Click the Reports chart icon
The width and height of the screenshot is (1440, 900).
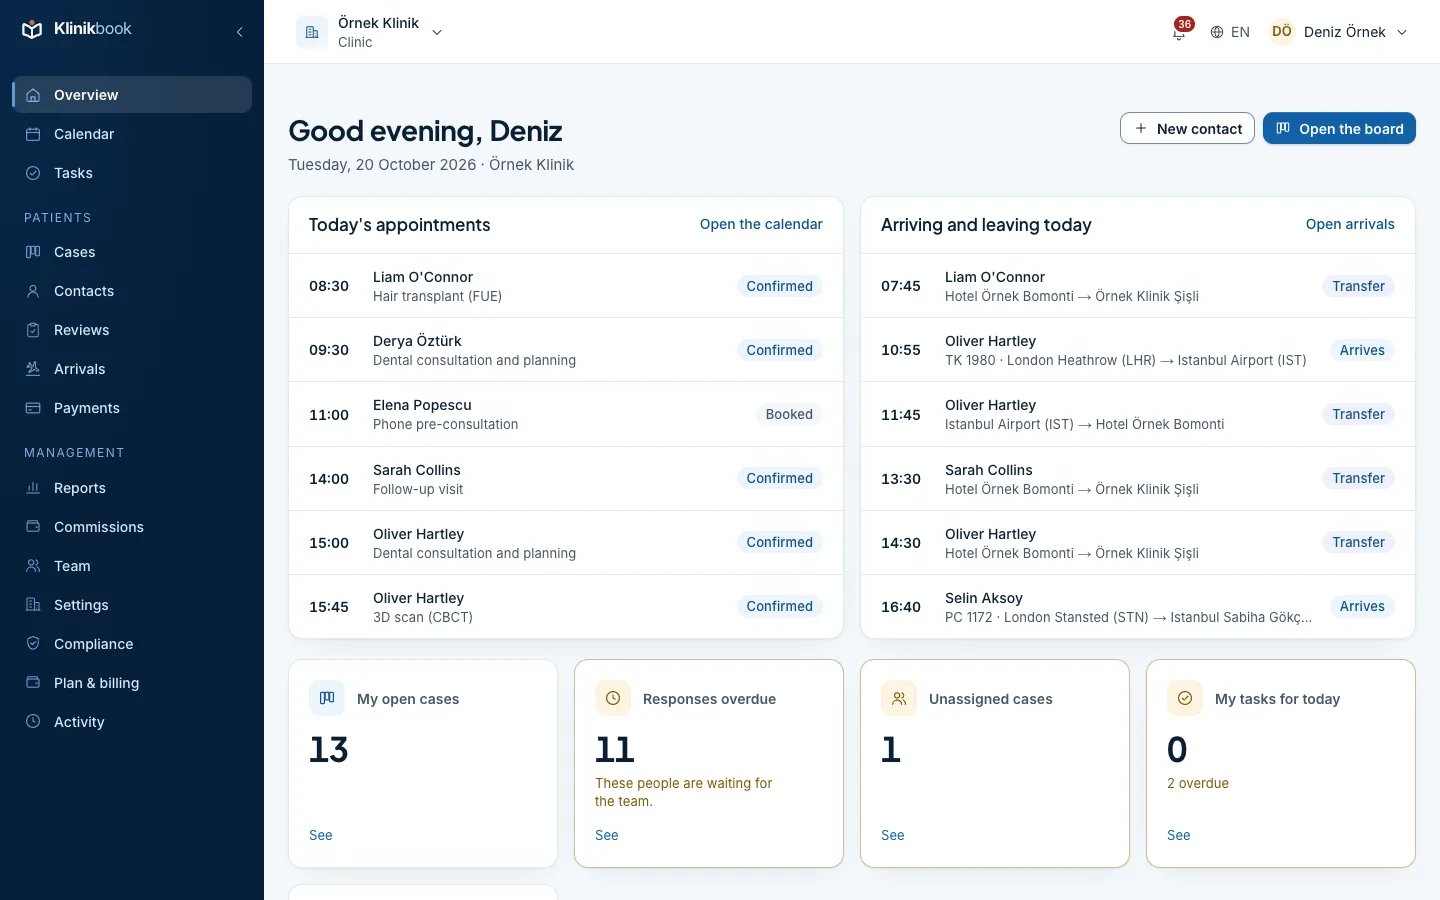coord(33,488)
